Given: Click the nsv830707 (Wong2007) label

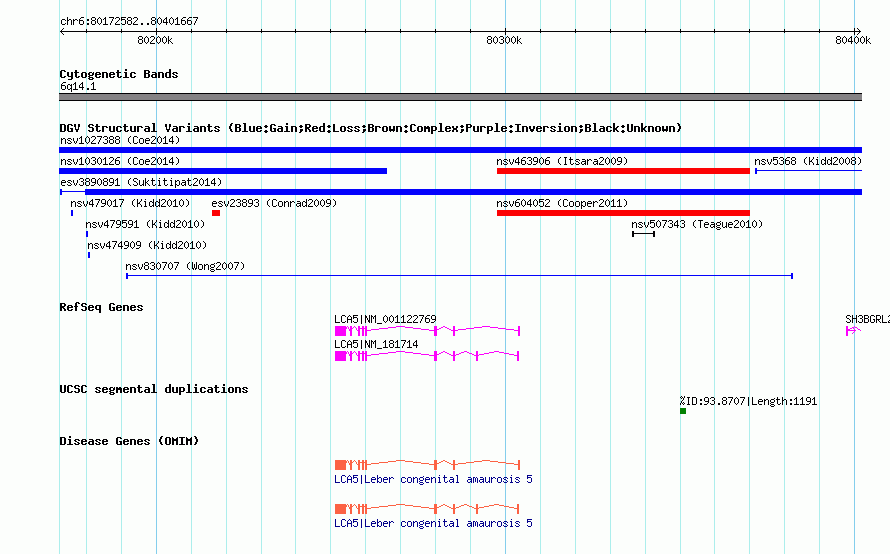Looking at the screenshot, I should click(185, 266).
